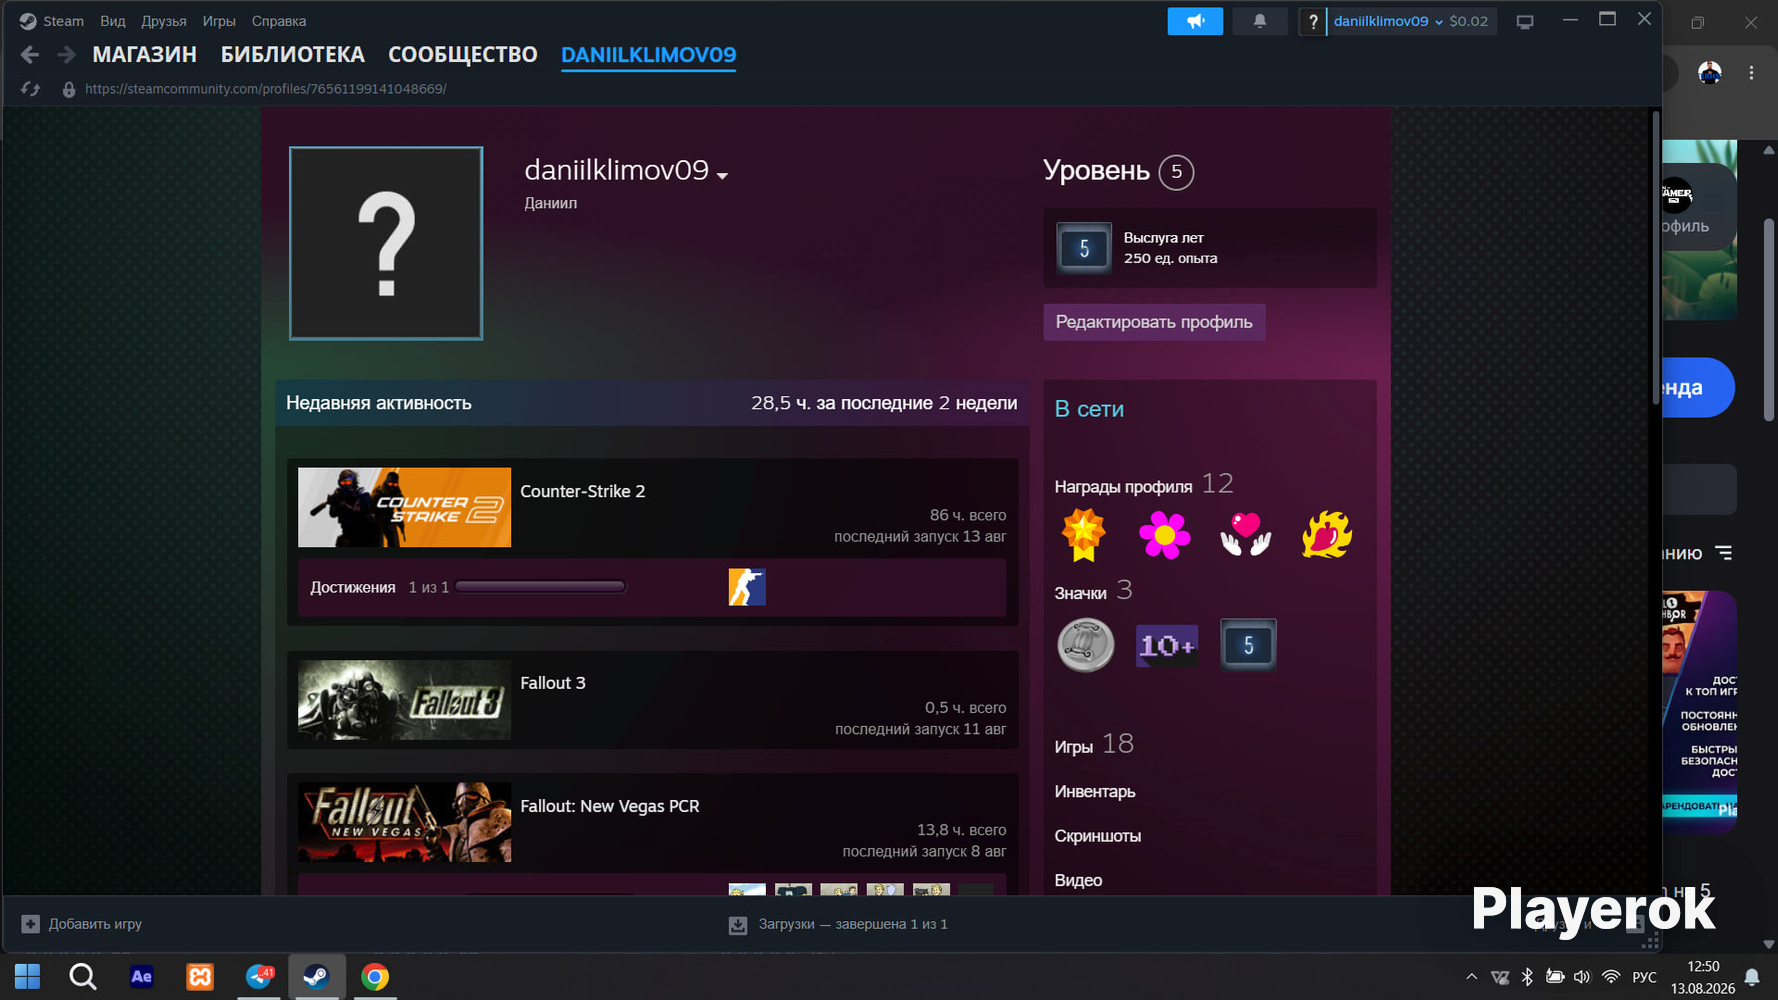
Task: Open the Fallout 3 title link
Action: tap(553, 683)
